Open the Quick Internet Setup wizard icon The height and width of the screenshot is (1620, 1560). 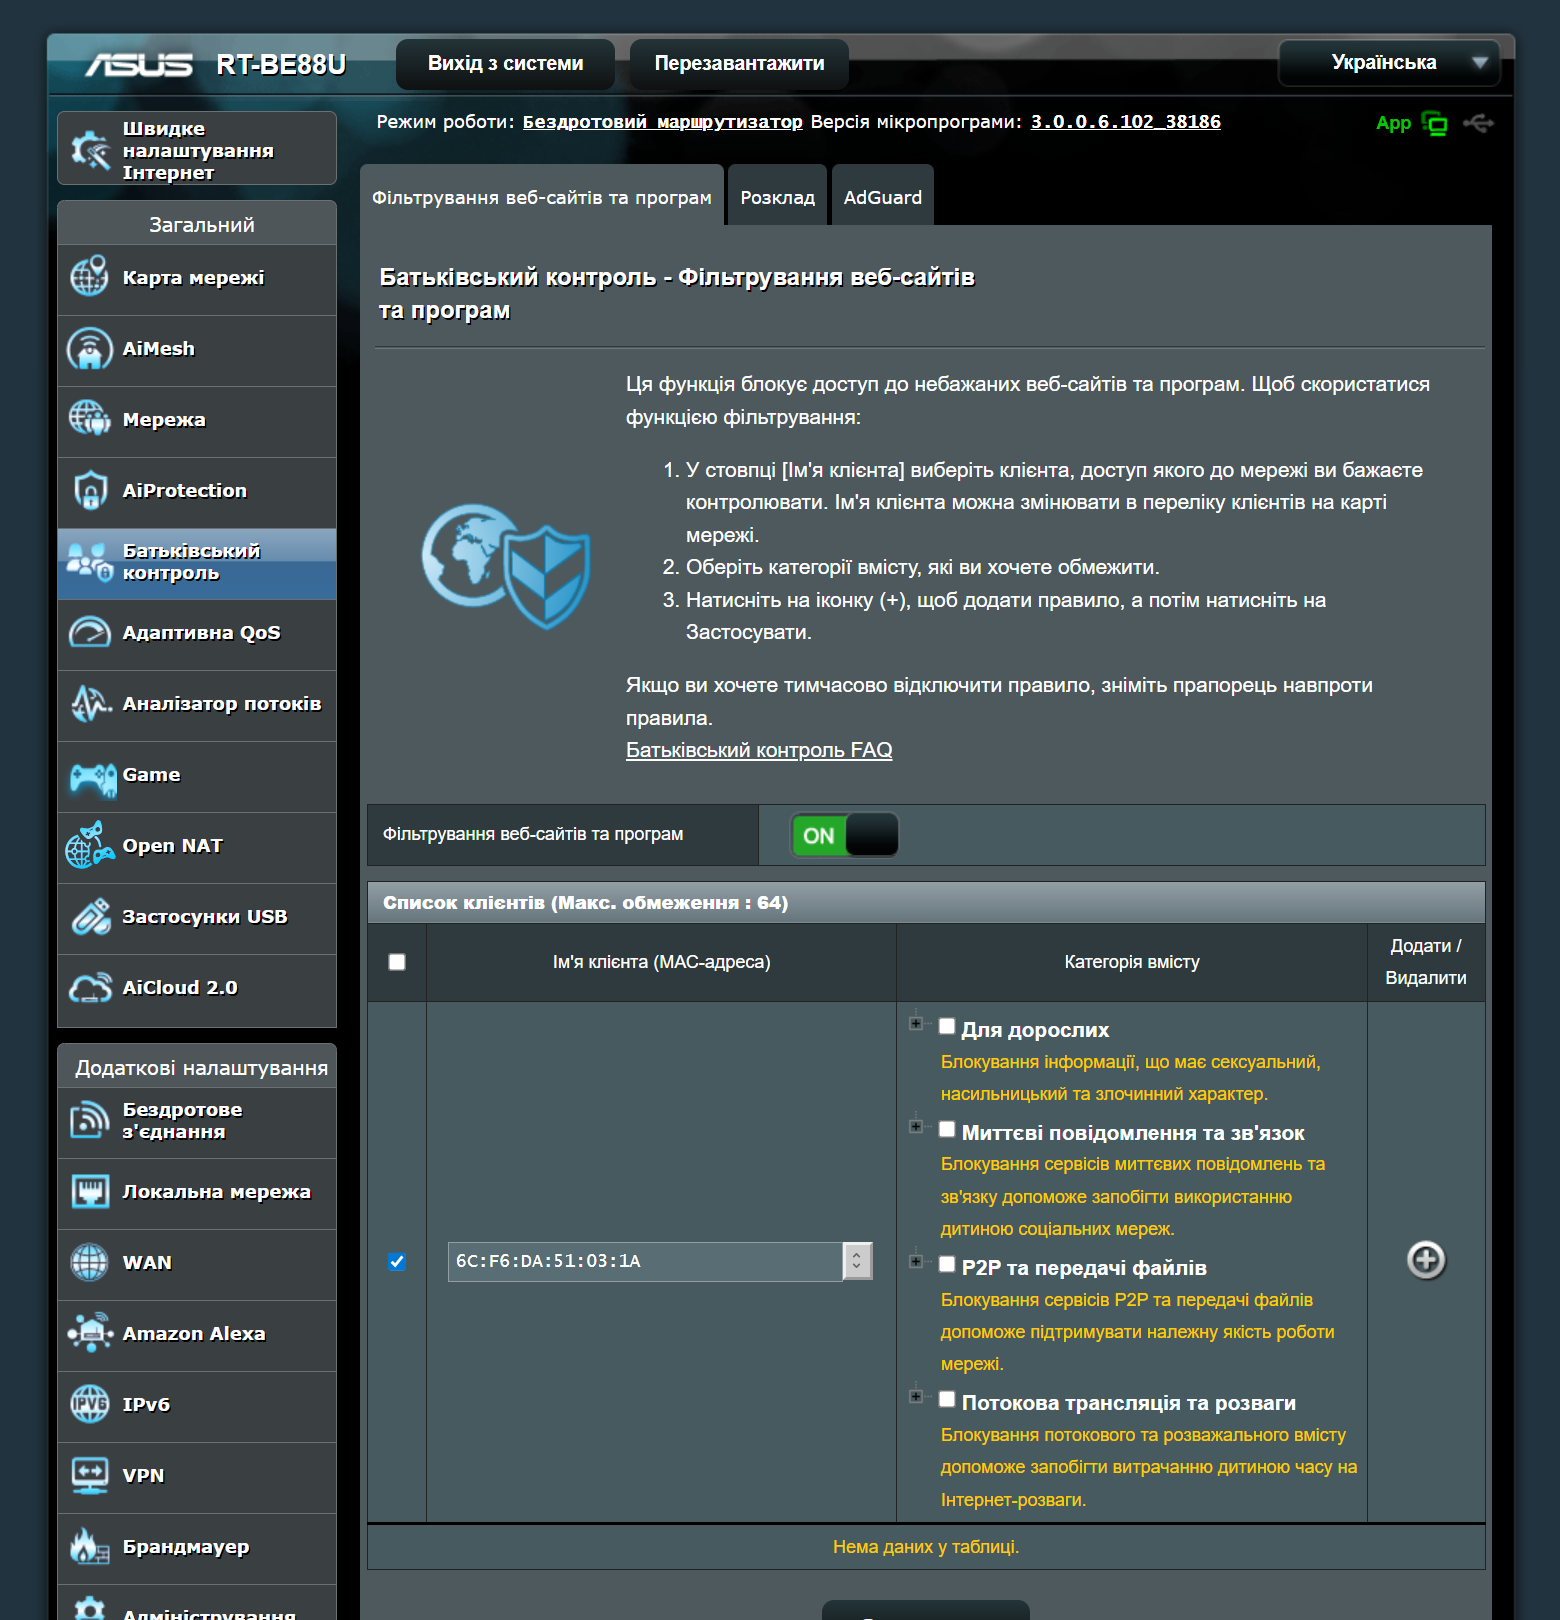[90, 150]
